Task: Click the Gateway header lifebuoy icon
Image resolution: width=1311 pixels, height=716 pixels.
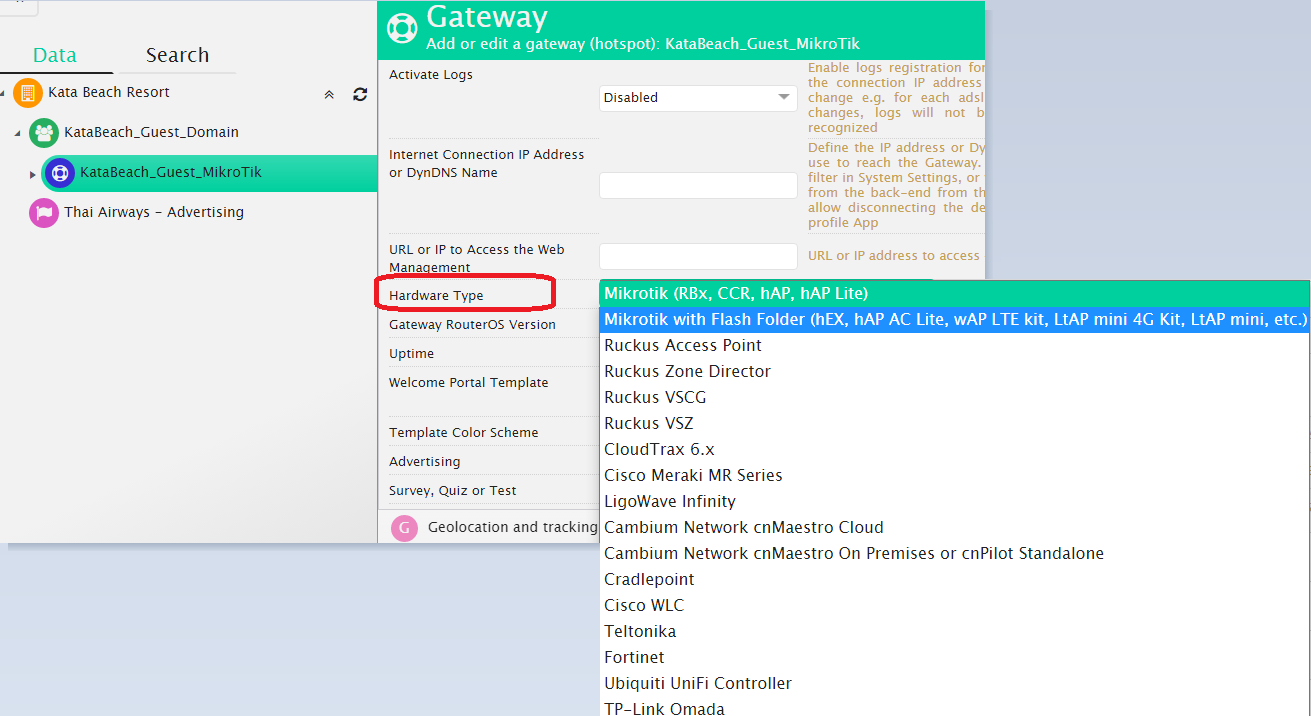Action: (x=402, y=27)
